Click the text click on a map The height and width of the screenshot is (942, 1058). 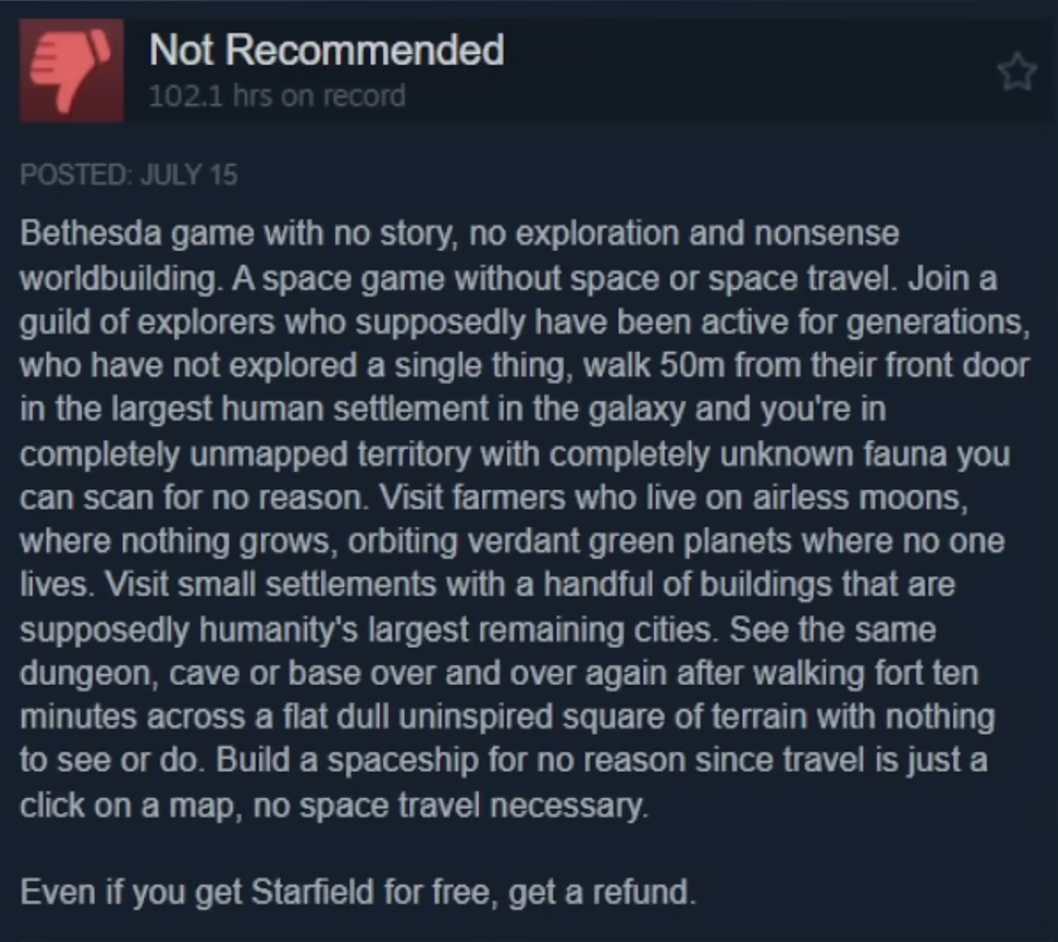coord(126,805)
